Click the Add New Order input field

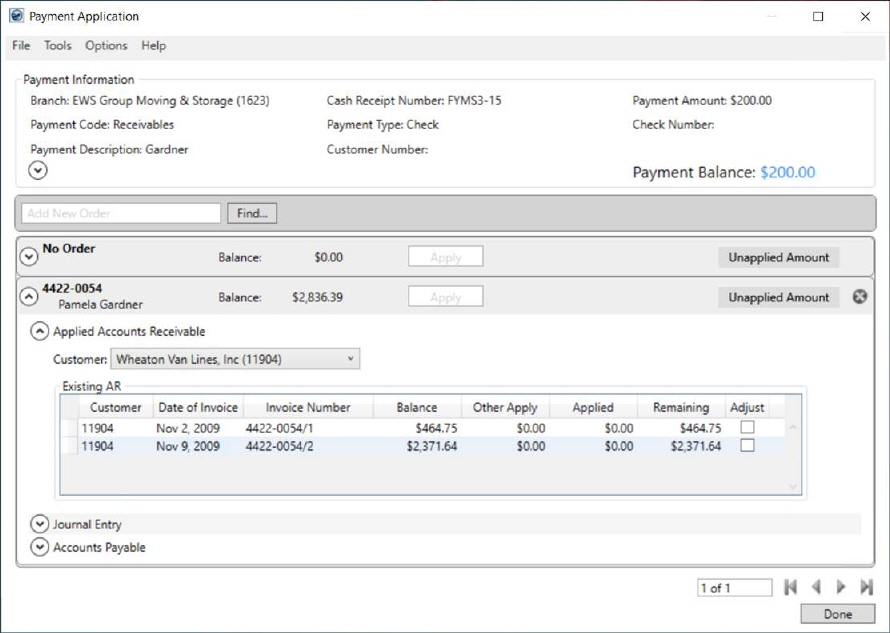tap(121, 213)
